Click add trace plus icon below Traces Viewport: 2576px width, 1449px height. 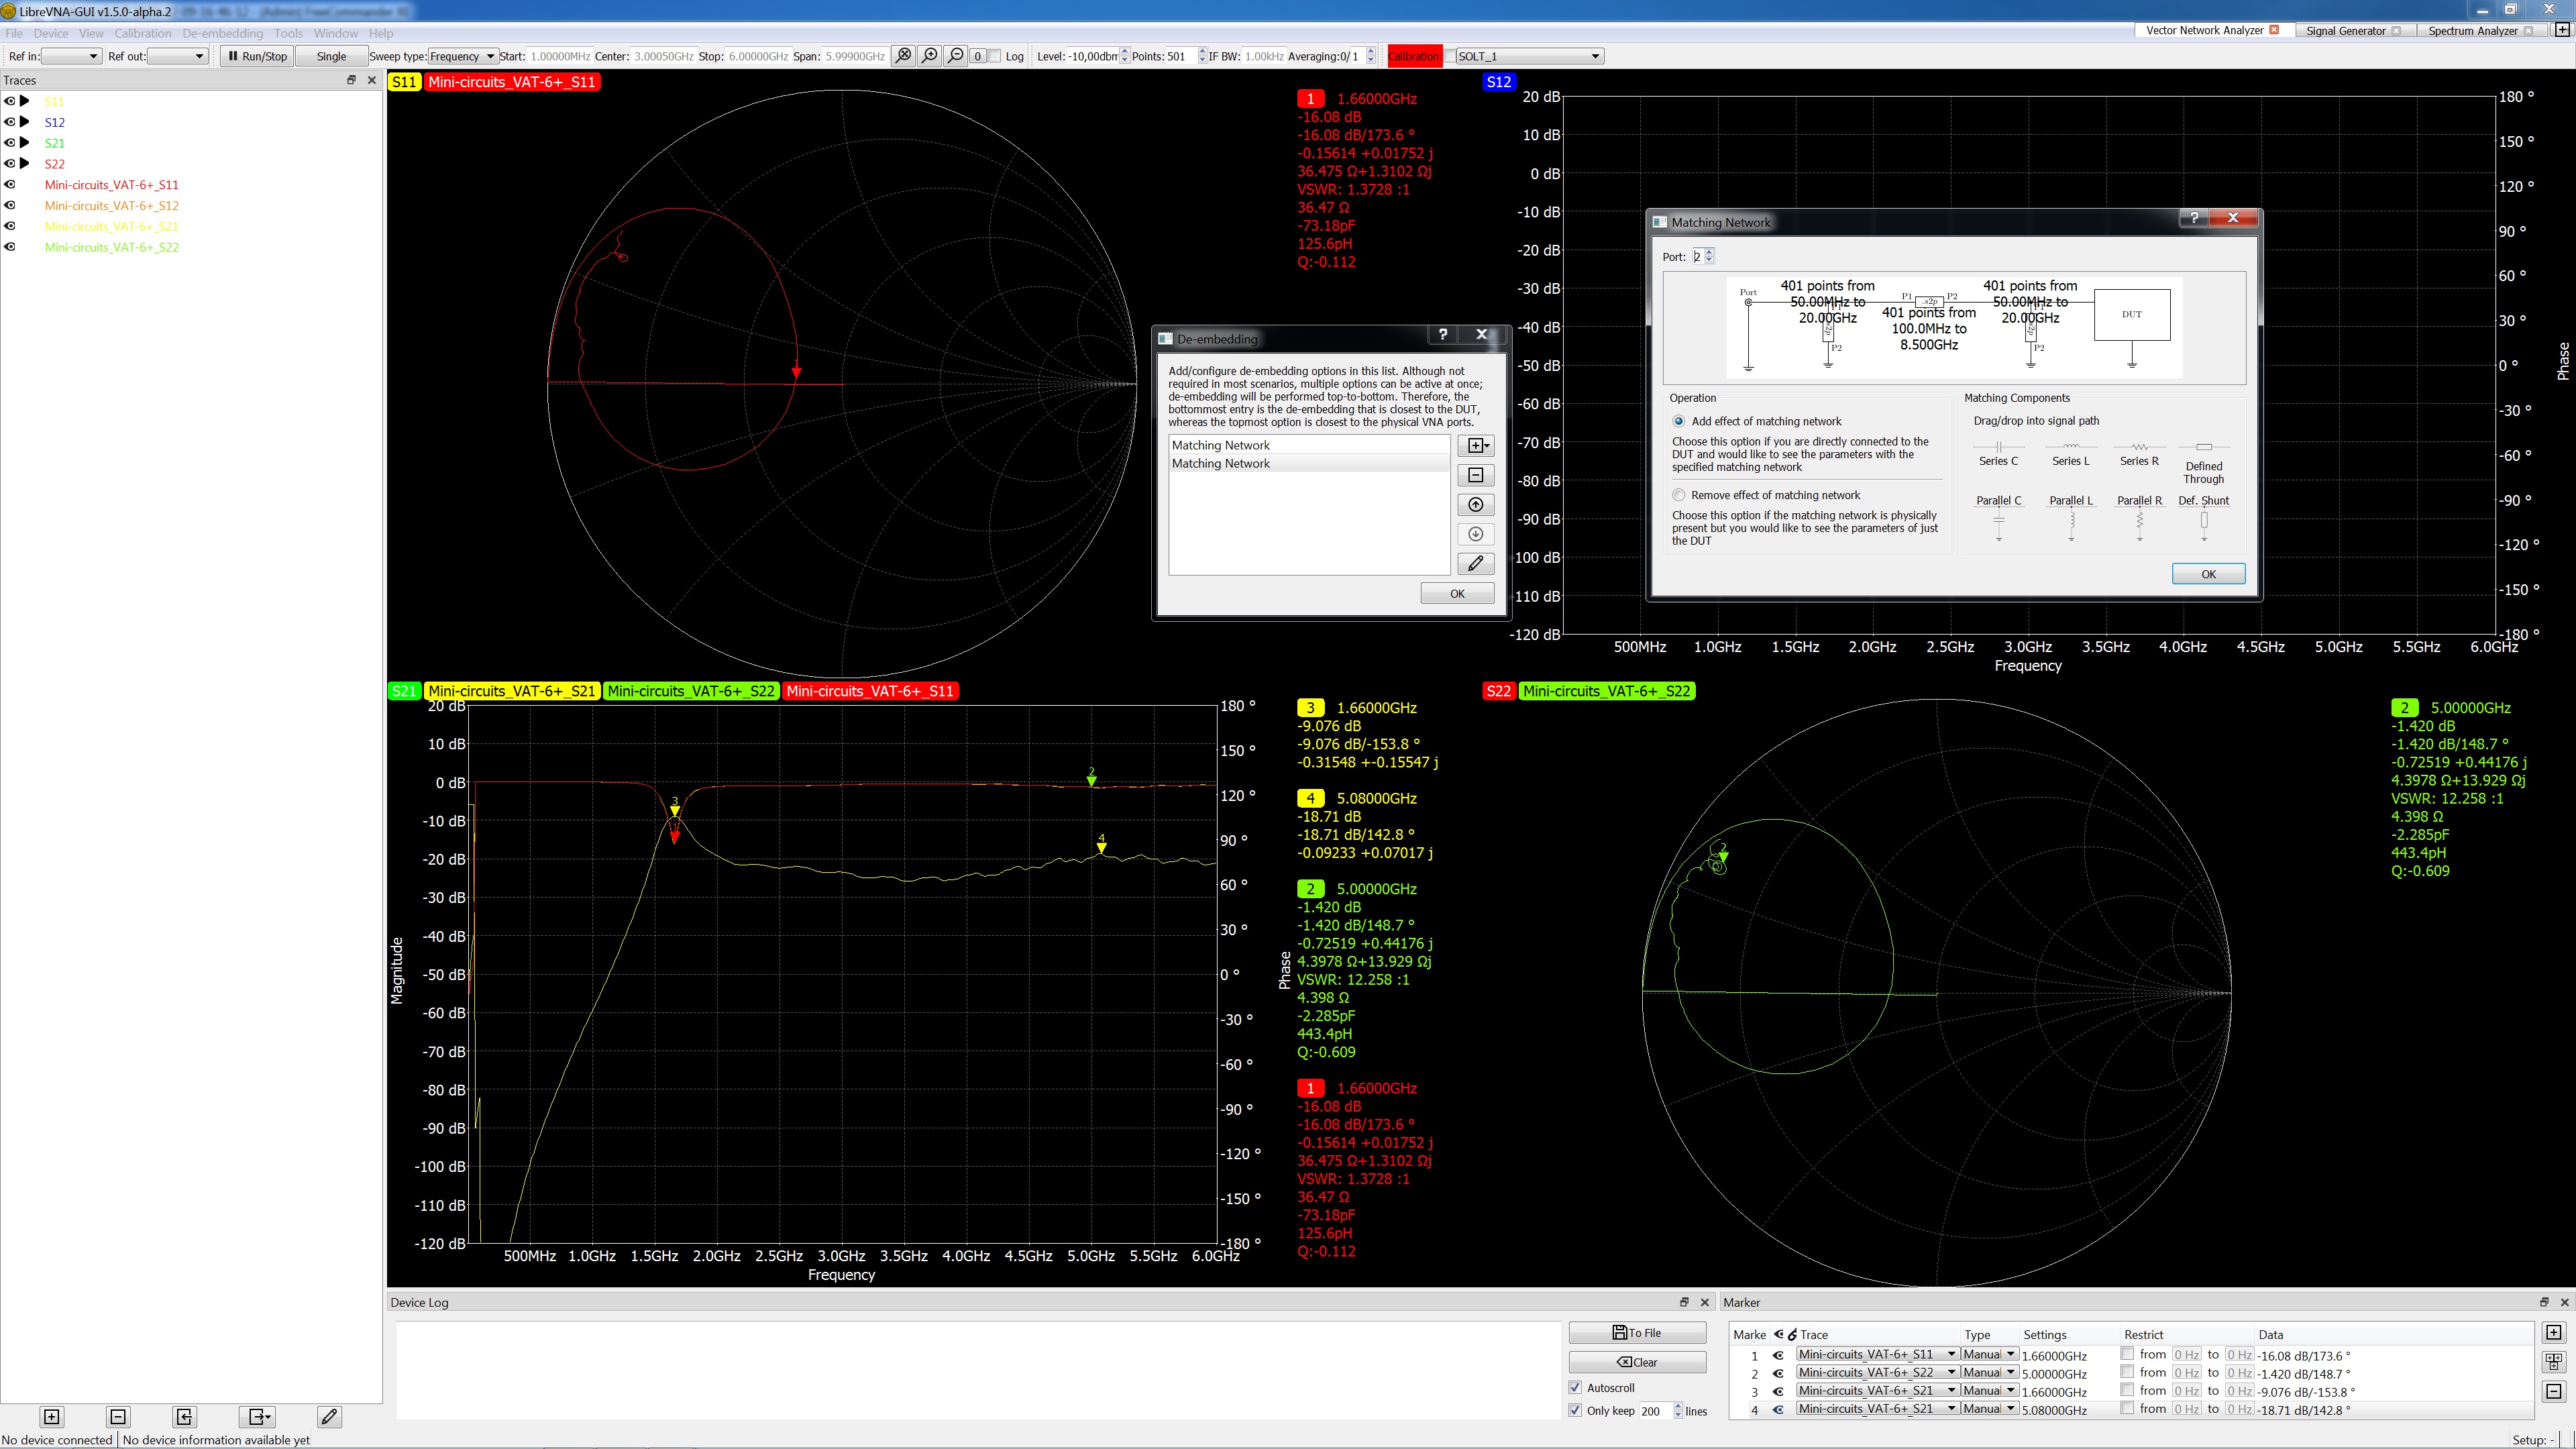[52, 1416]
